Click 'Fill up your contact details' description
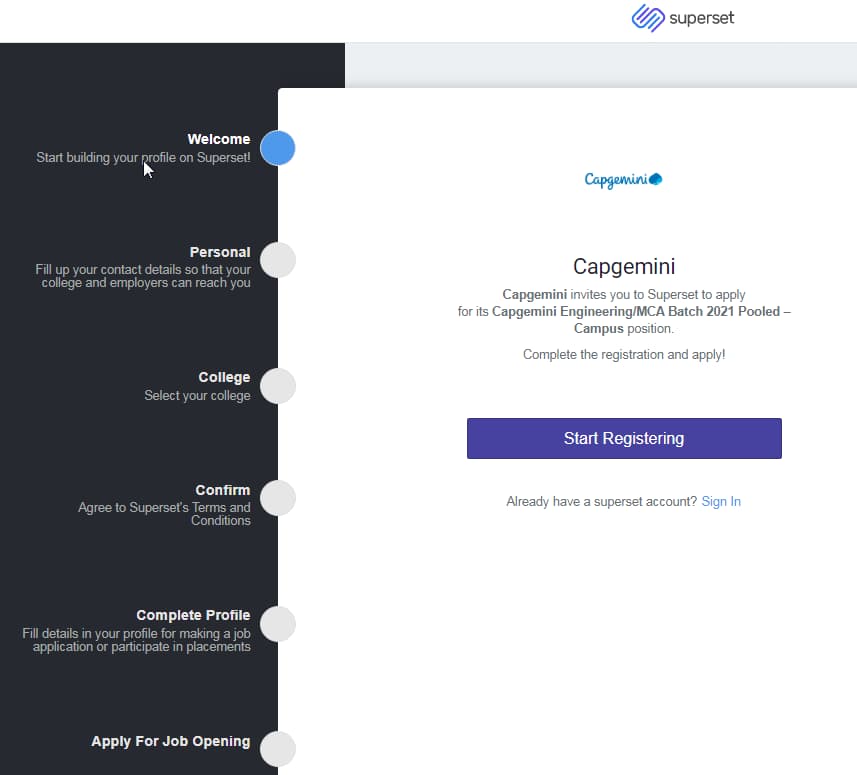The height and width of the screenshot is (775, 857). [143, 276]
